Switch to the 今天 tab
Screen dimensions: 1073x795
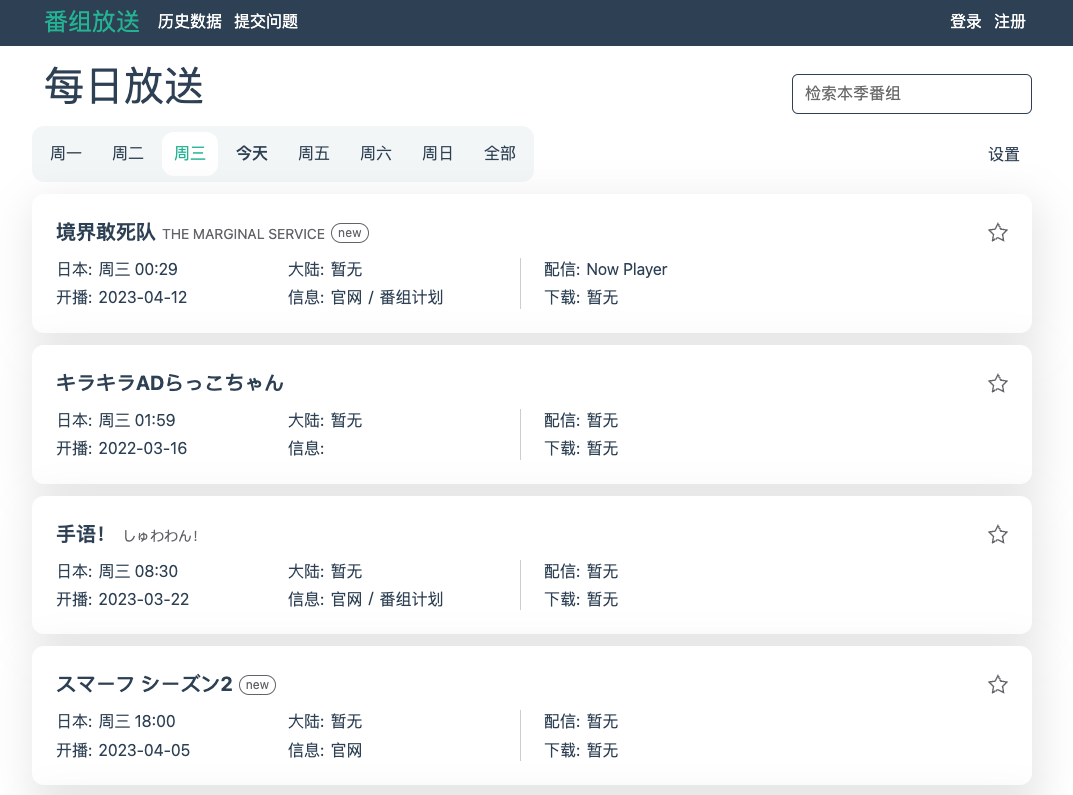(252, 154)
